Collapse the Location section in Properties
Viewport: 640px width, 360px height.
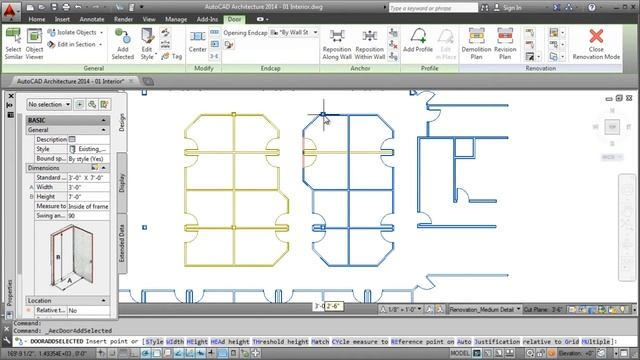tap(104, 300)
